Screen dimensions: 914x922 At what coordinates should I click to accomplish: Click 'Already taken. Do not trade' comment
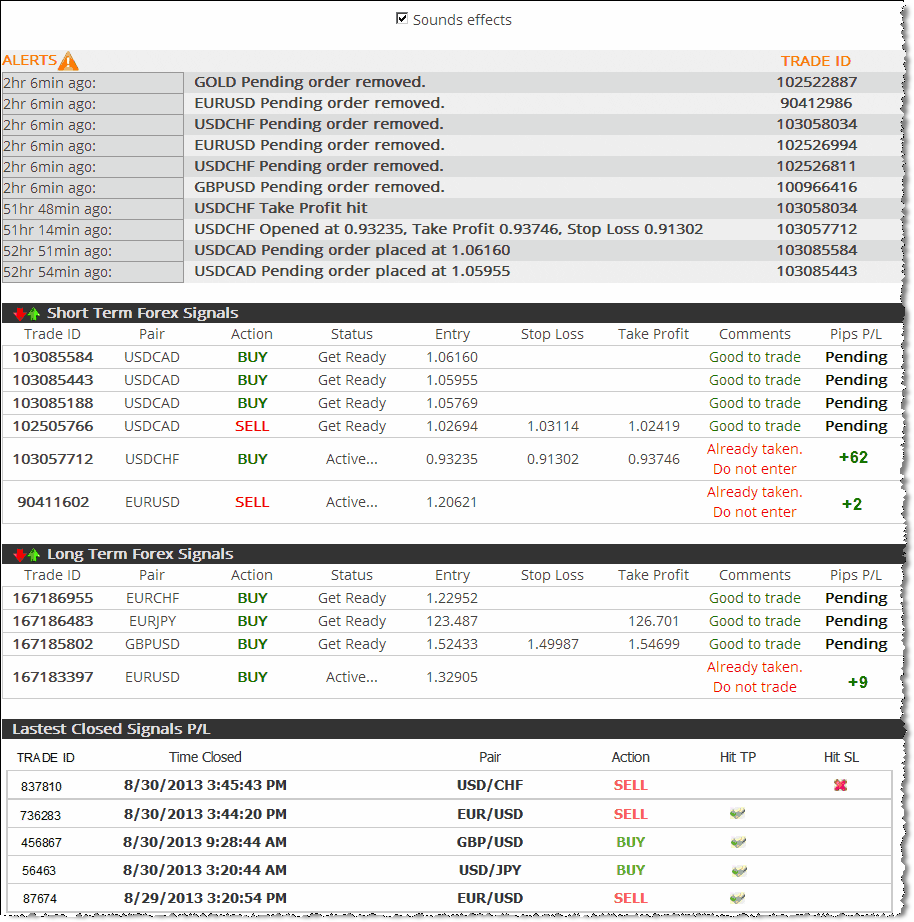click(755, 677)
